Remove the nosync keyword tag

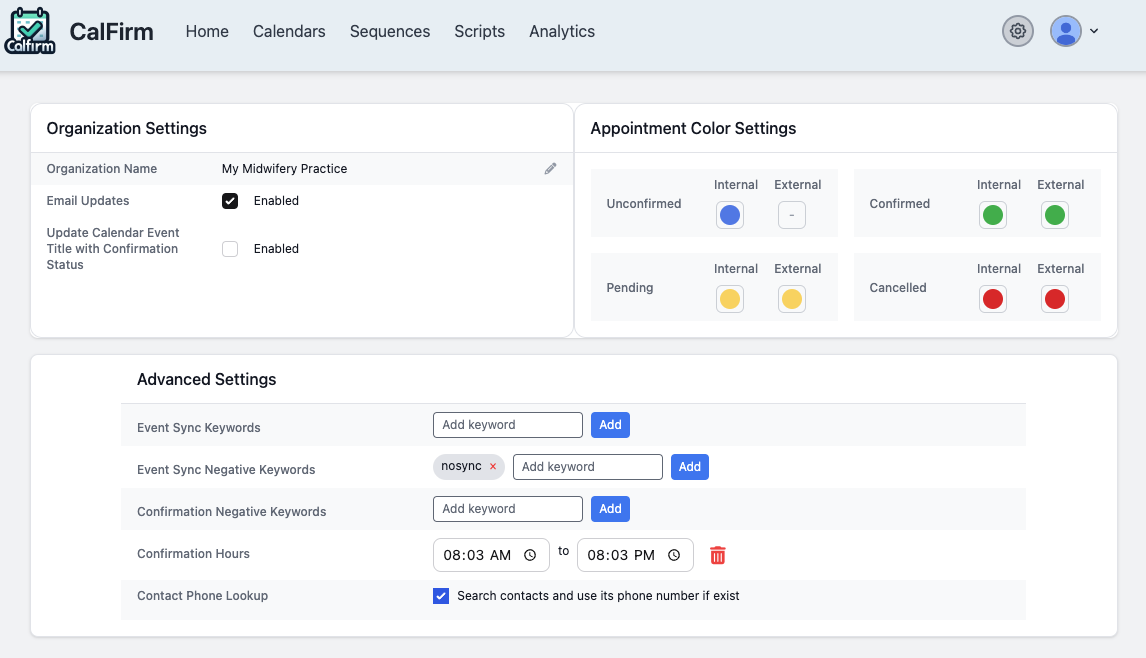(x=493, y=466)
